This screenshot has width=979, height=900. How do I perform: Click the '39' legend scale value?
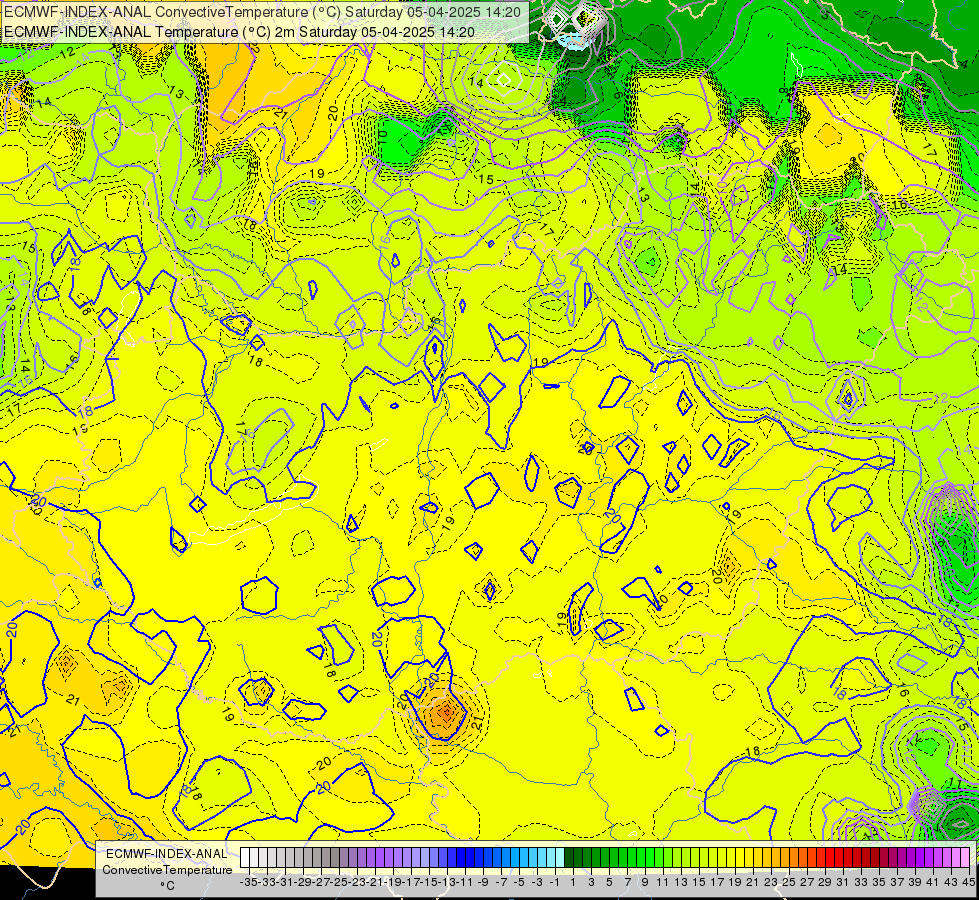pos(914,883)
